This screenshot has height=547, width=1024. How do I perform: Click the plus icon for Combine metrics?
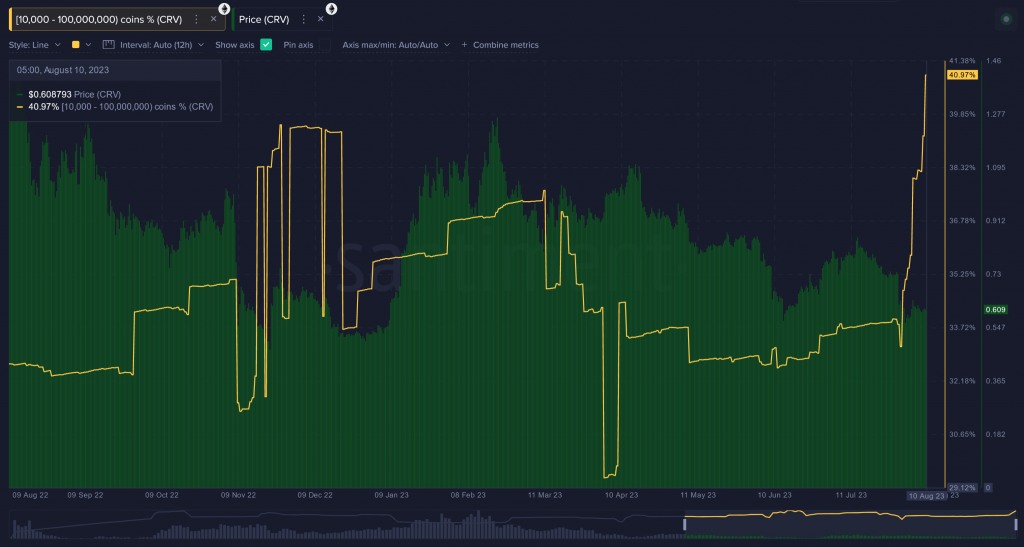coord(464,45)
